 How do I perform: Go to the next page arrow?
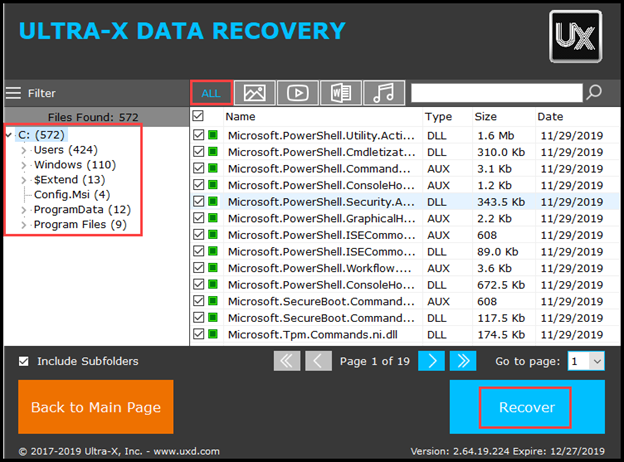431,361
